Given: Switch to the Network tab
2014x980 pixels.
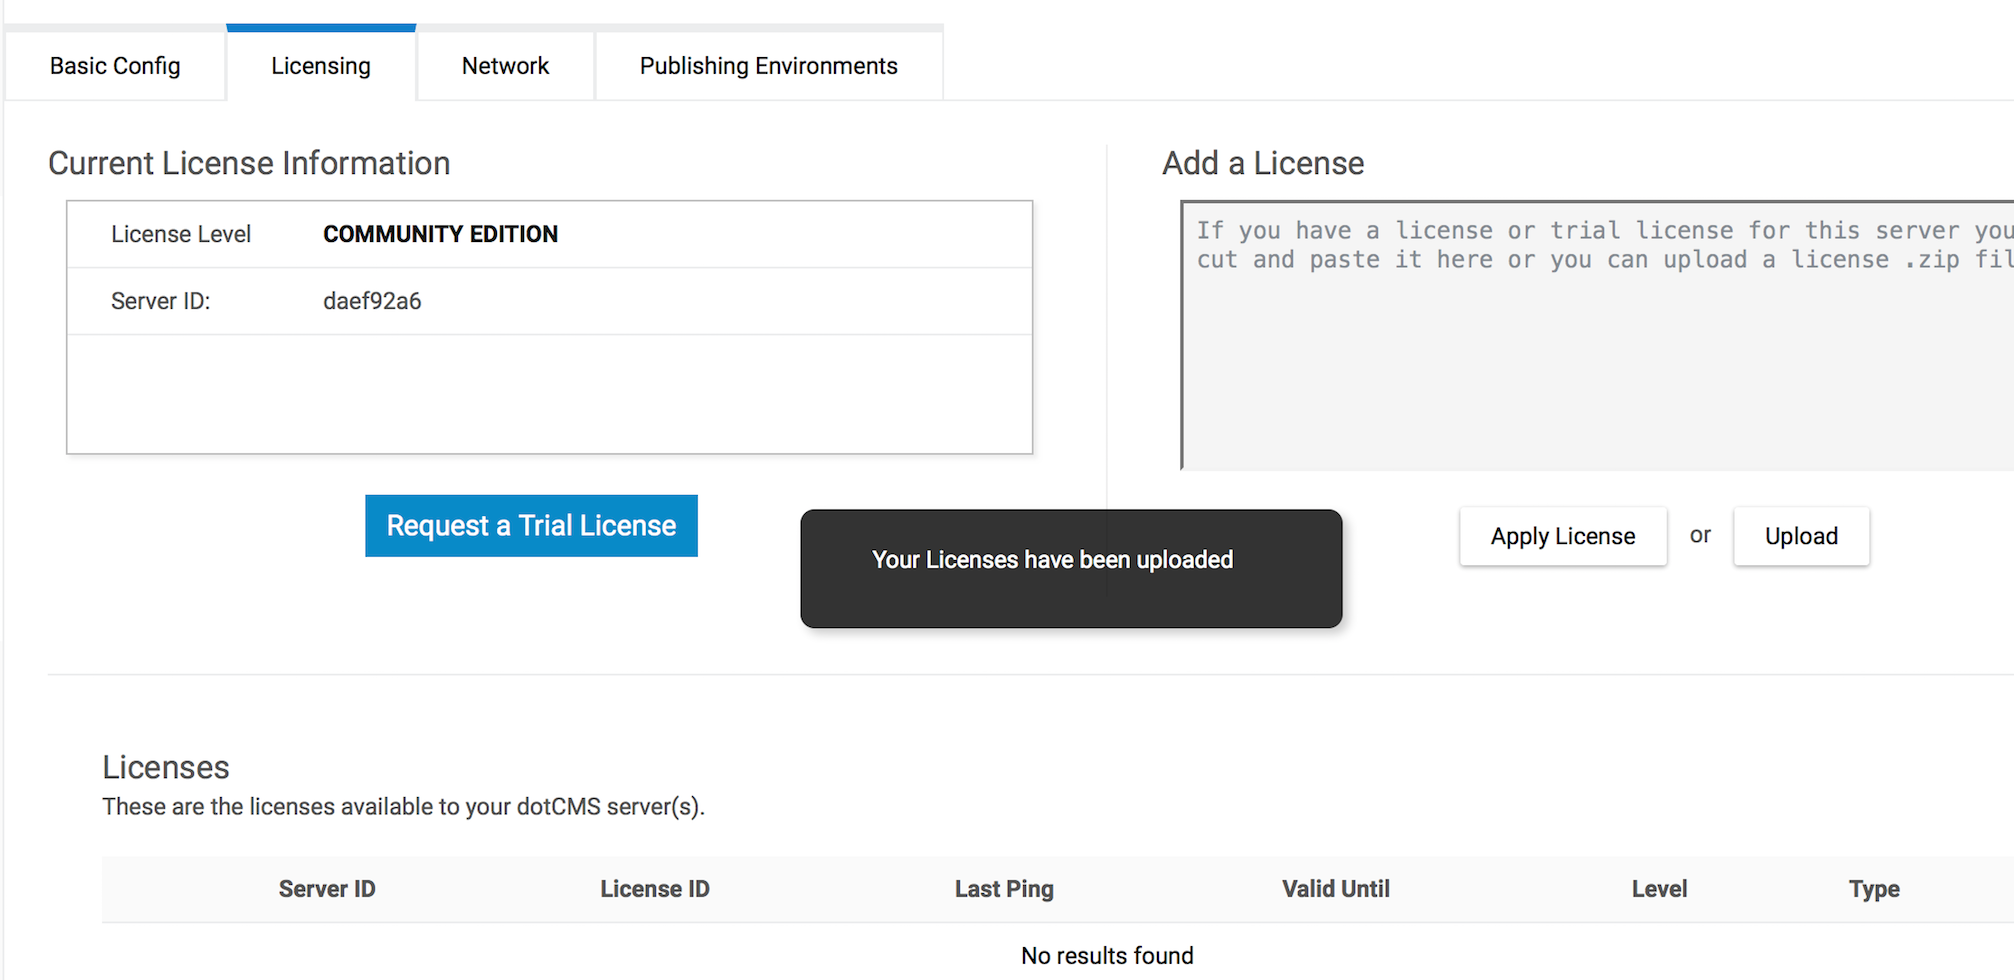Looking at the screenshot, I should tap(505, 65).
